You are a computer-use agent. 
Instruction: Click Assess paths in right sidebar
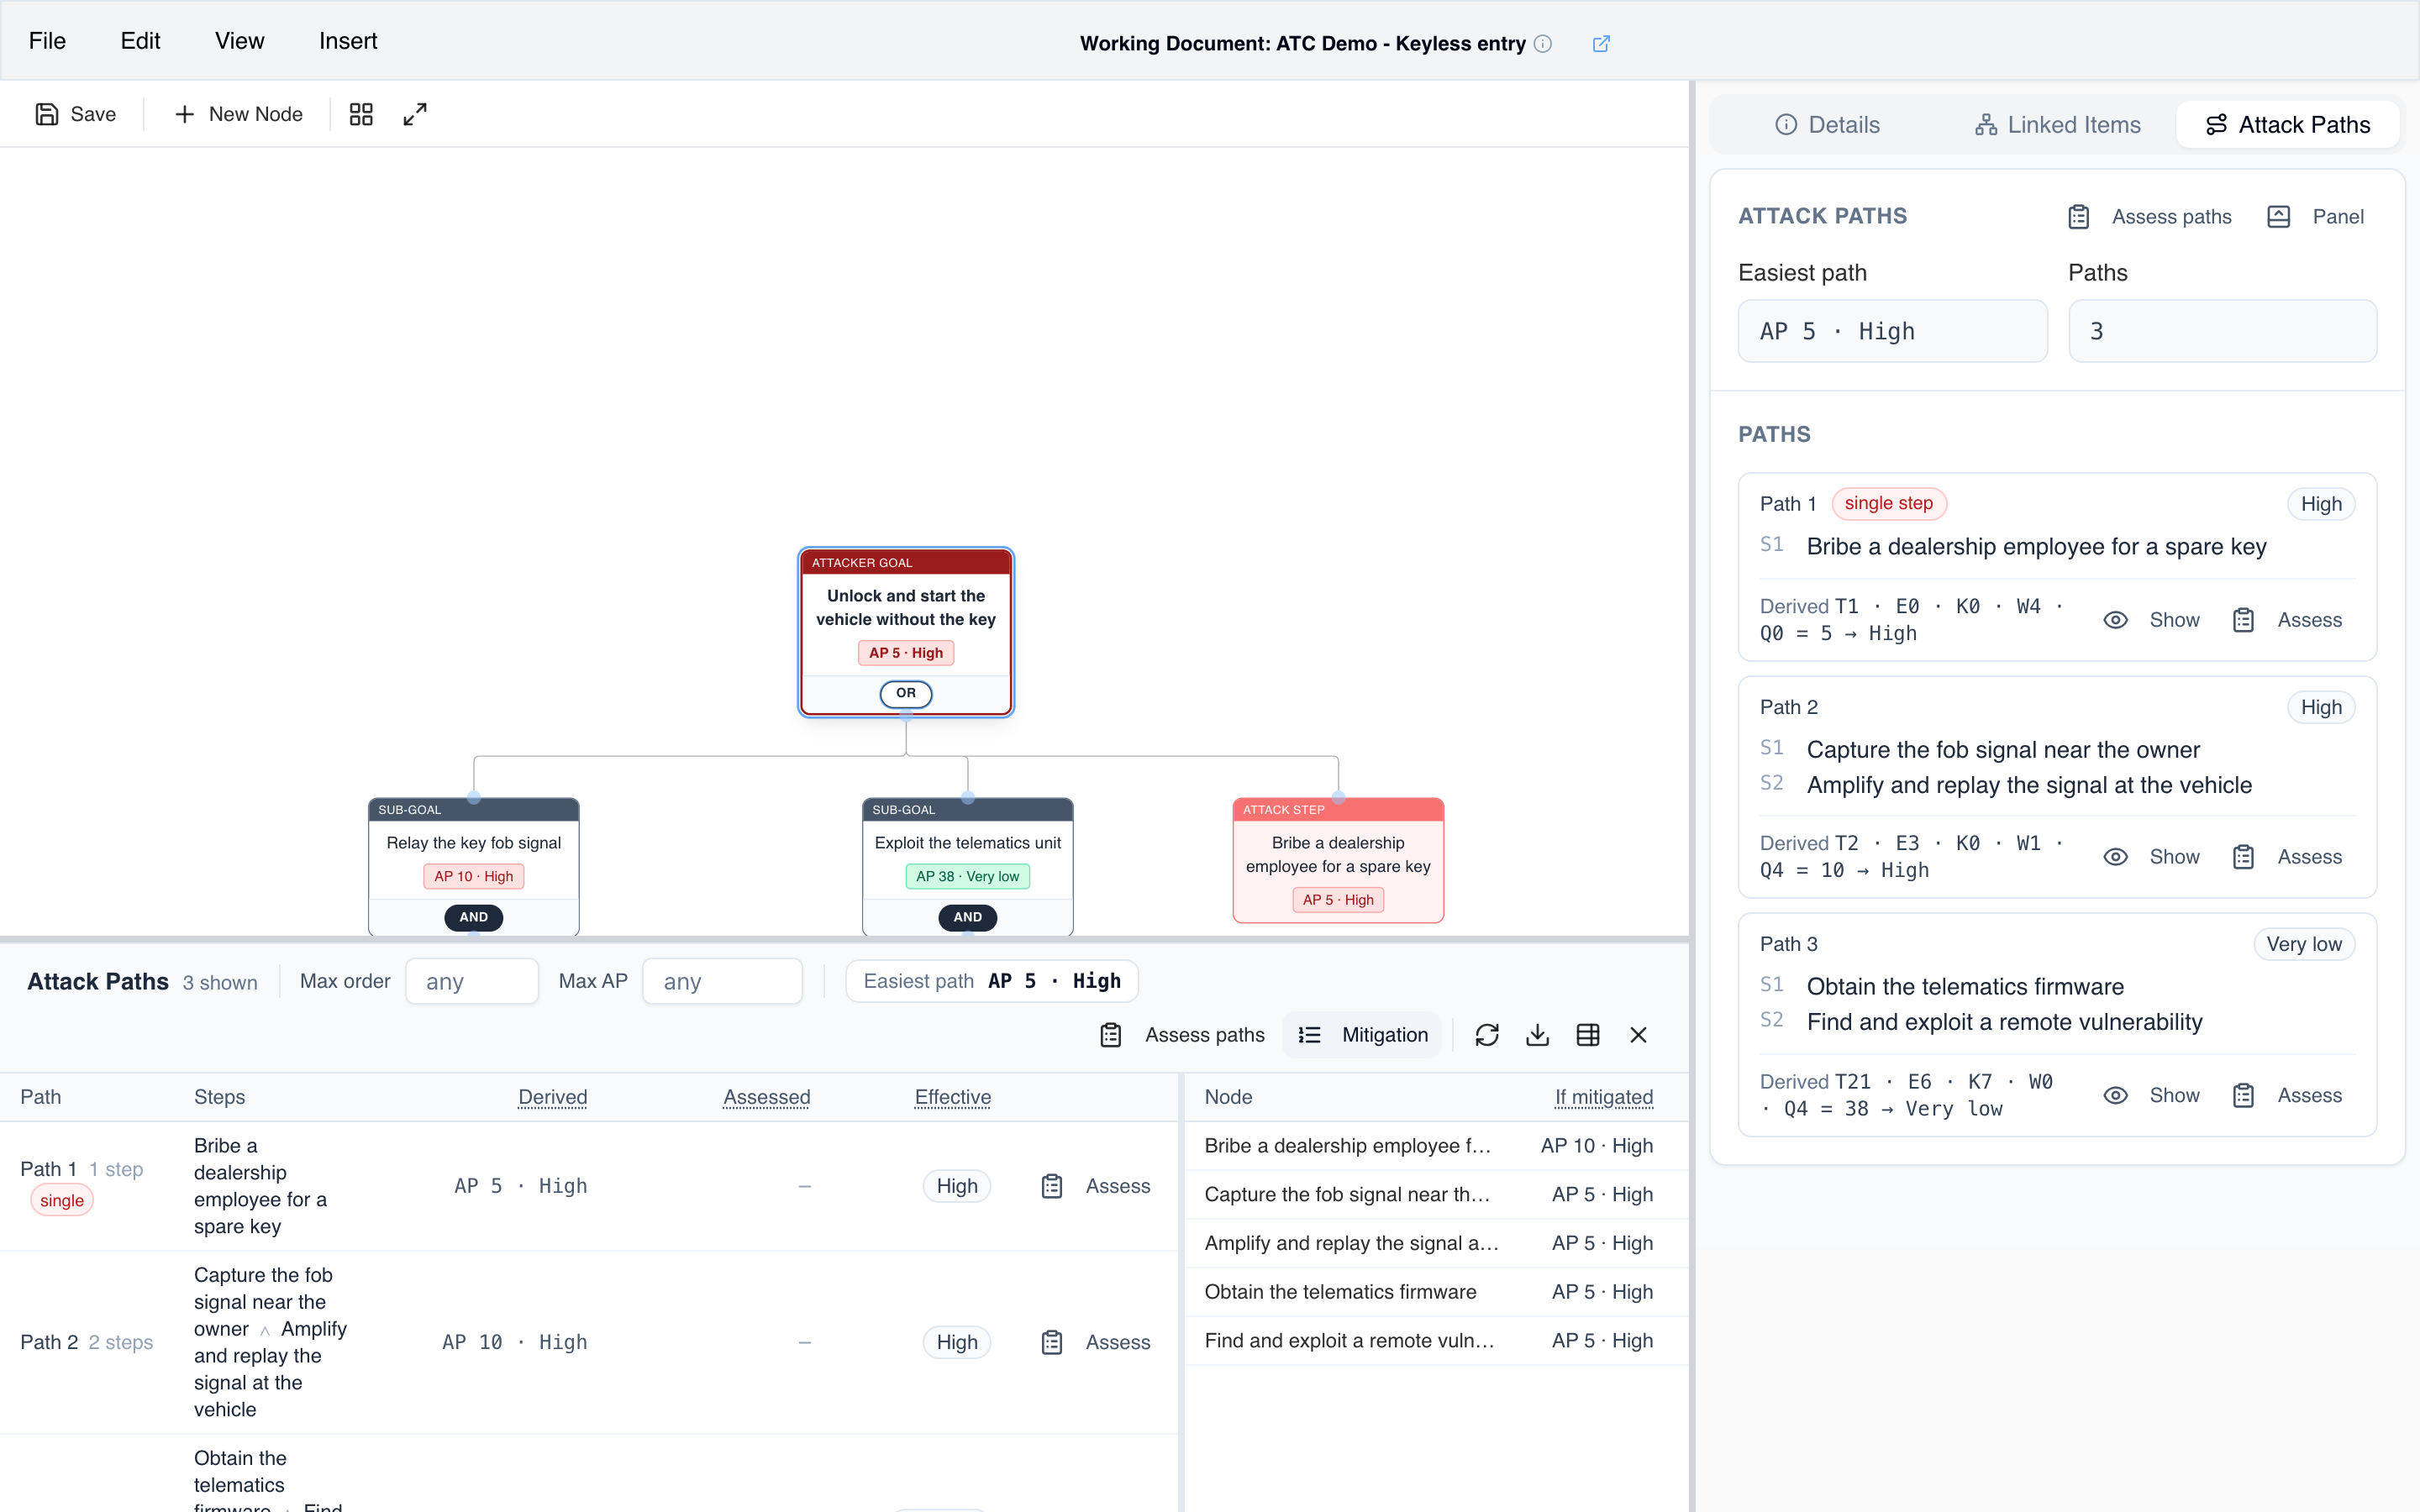(x=2149, y=217)
